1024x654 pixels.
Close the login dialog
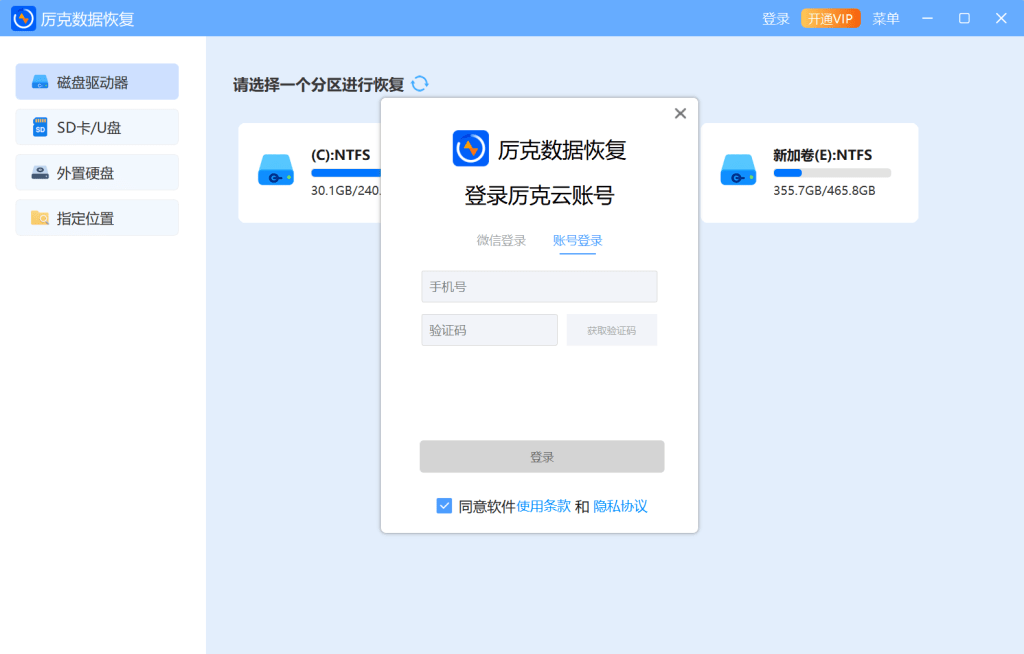pyautogui.click(x=680, y=114)
